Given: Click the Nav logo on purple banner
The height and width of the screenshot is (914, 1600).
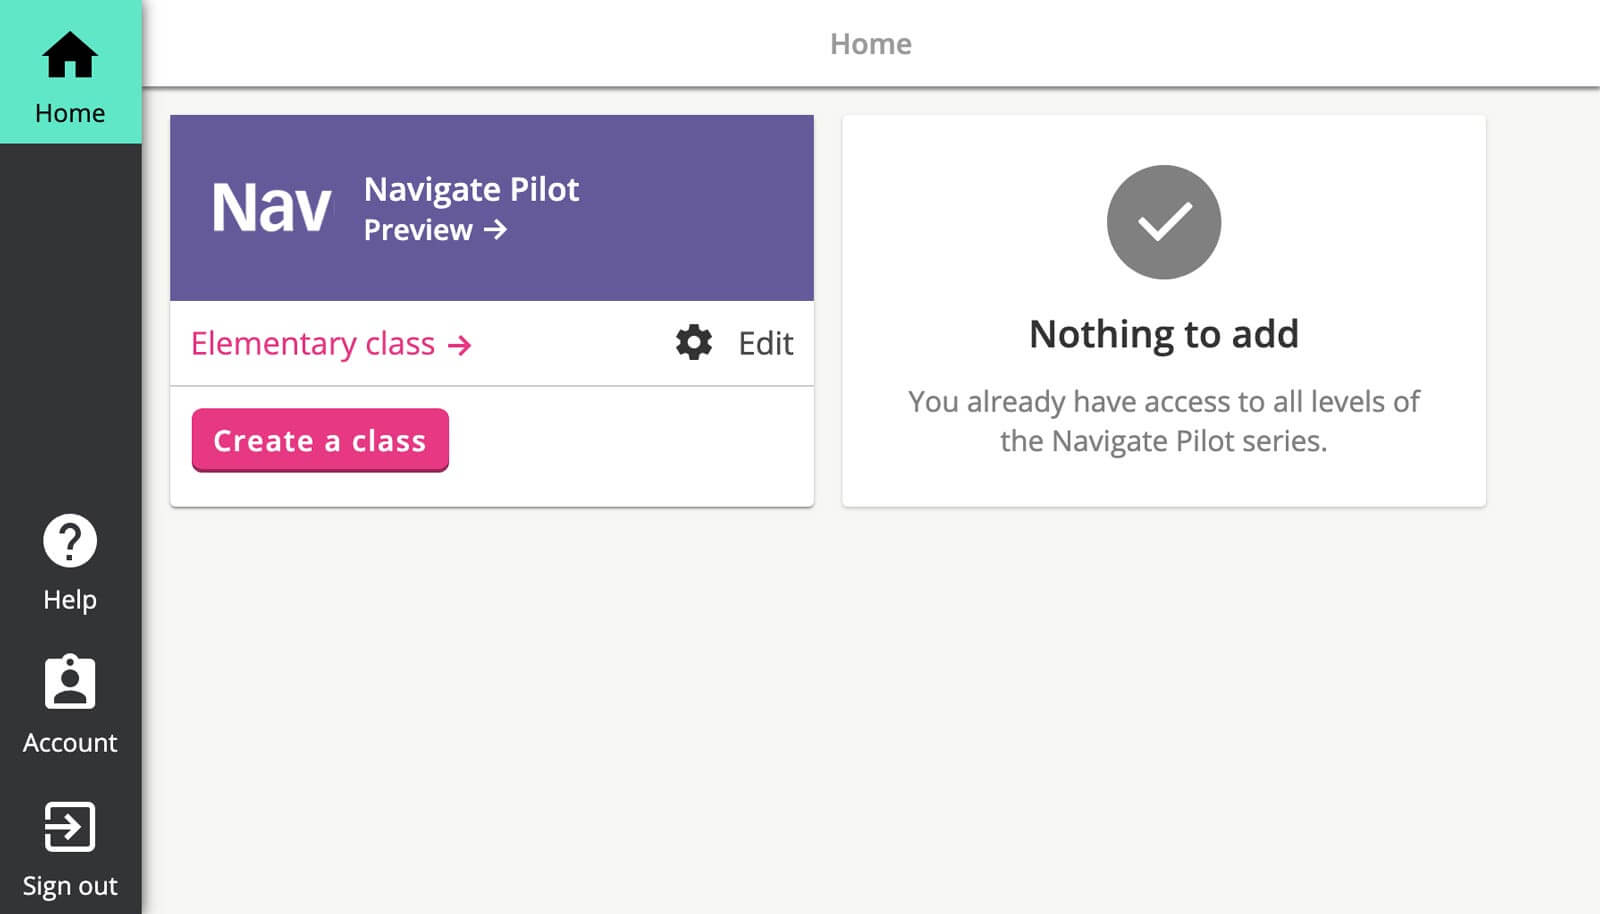Looking at the screenshot, I should click(271, 208).
